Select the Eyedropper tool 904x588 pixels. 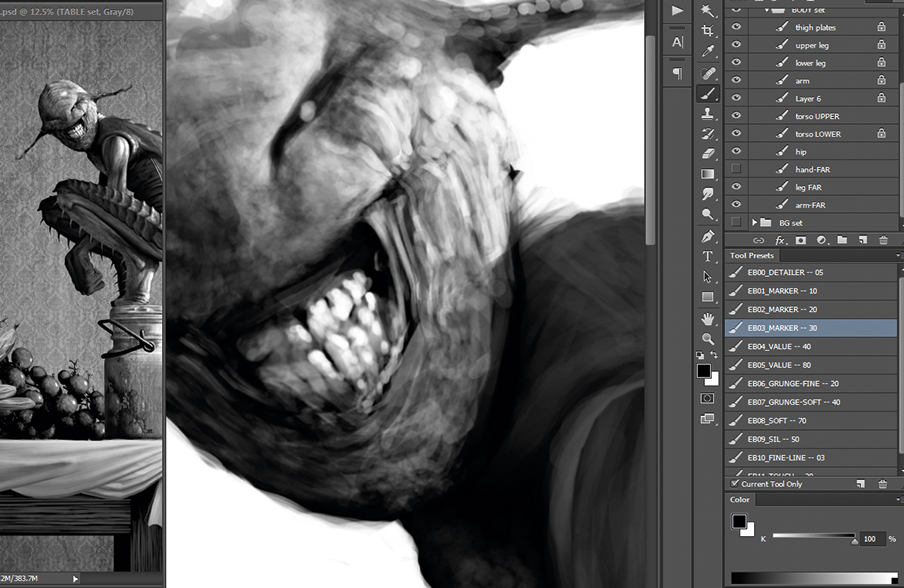(x=708, y=52)
